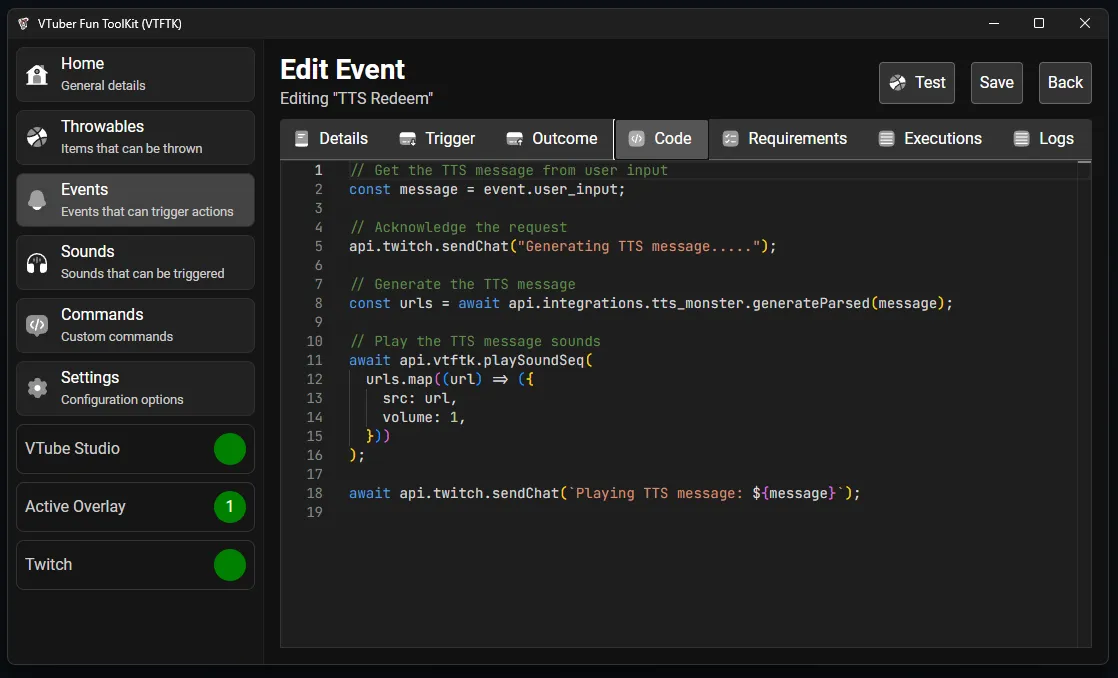Place cursor on code line 8

(x=650, y=303)
